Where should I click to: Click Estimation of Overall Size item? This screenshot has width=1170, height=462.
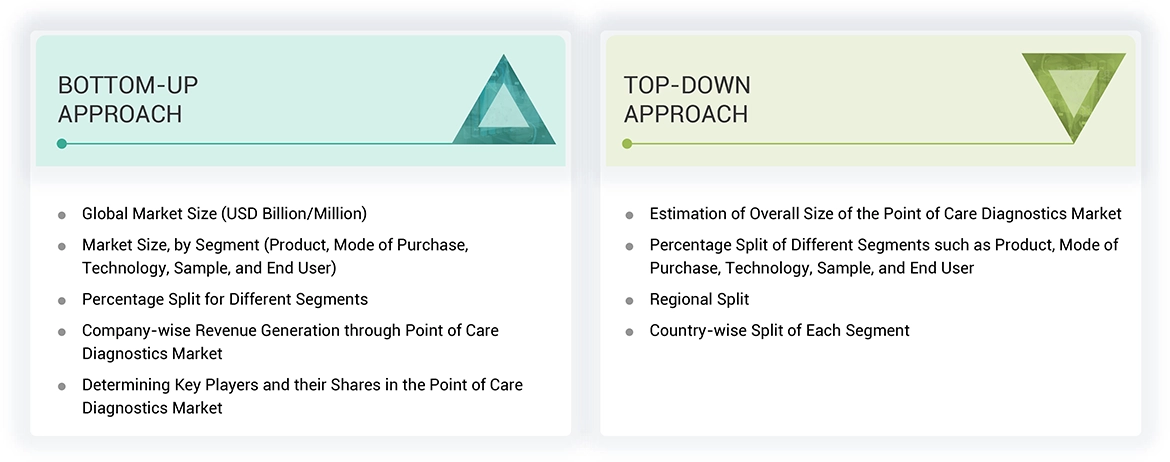click(x=885, y=213)
